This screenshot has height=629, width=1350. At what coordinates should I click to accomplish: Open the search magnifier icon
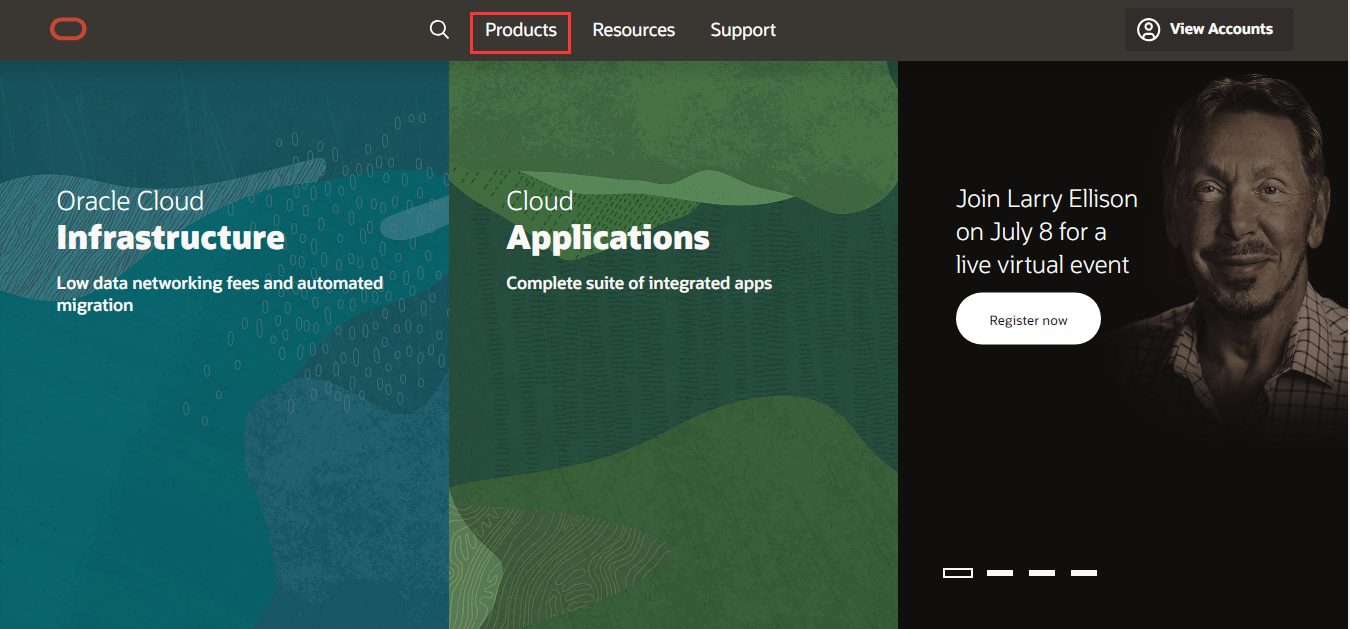tap(439, 30)
